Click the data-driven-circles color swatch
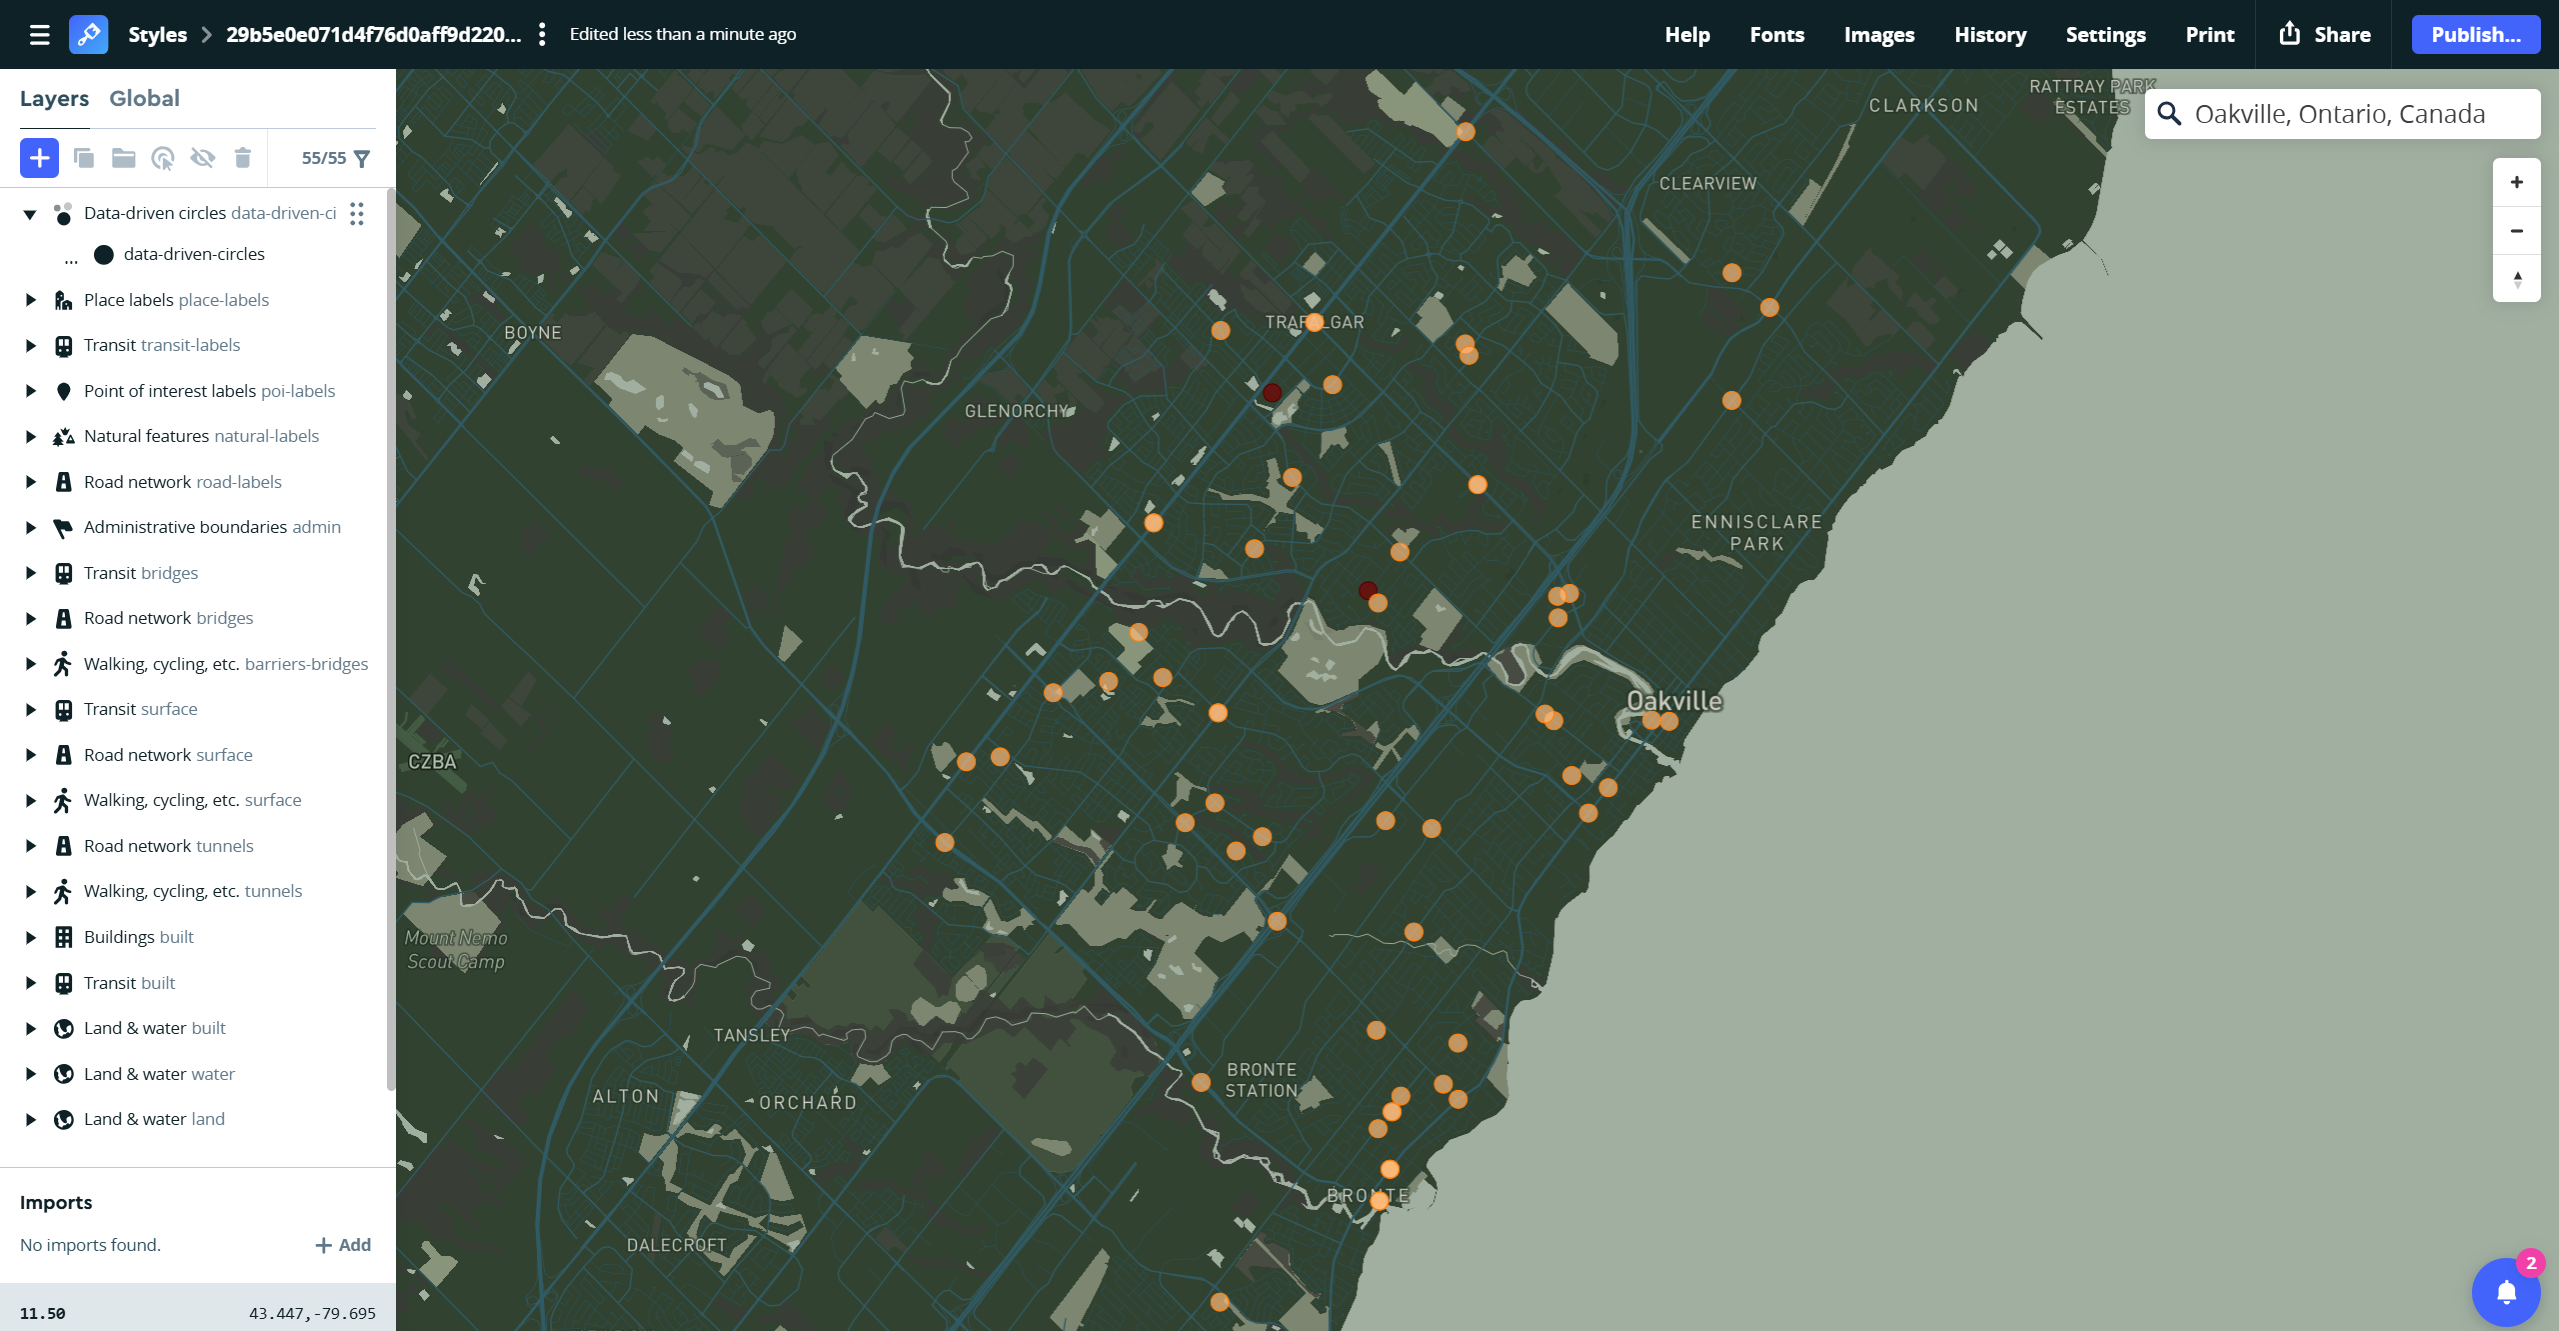Viewport: 2559px width, 1331px height. coord(105,253)
